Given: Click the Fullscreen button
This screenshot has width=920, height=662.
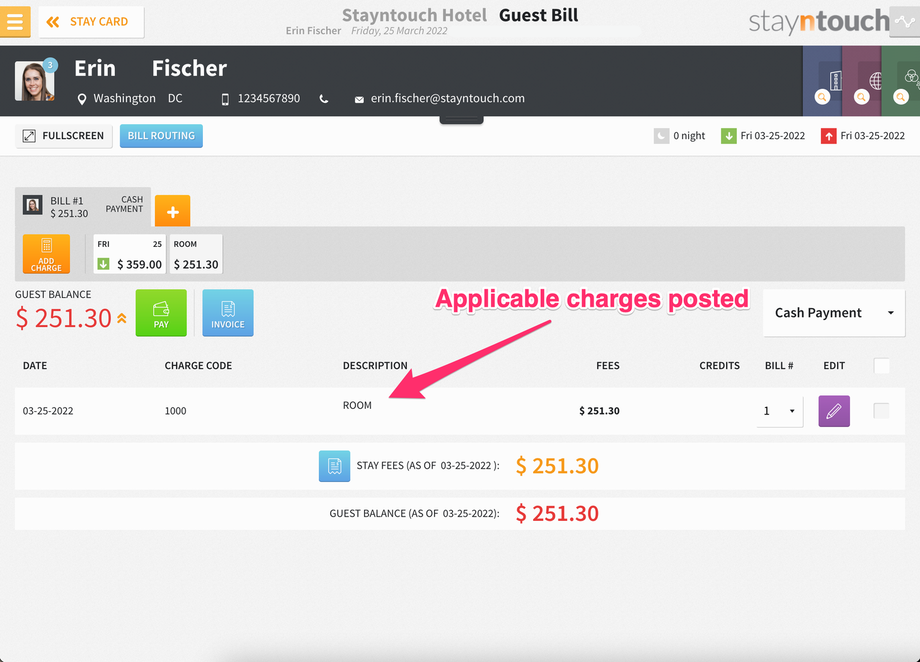Looking at the screenshot, I should [x=63, y=136].
